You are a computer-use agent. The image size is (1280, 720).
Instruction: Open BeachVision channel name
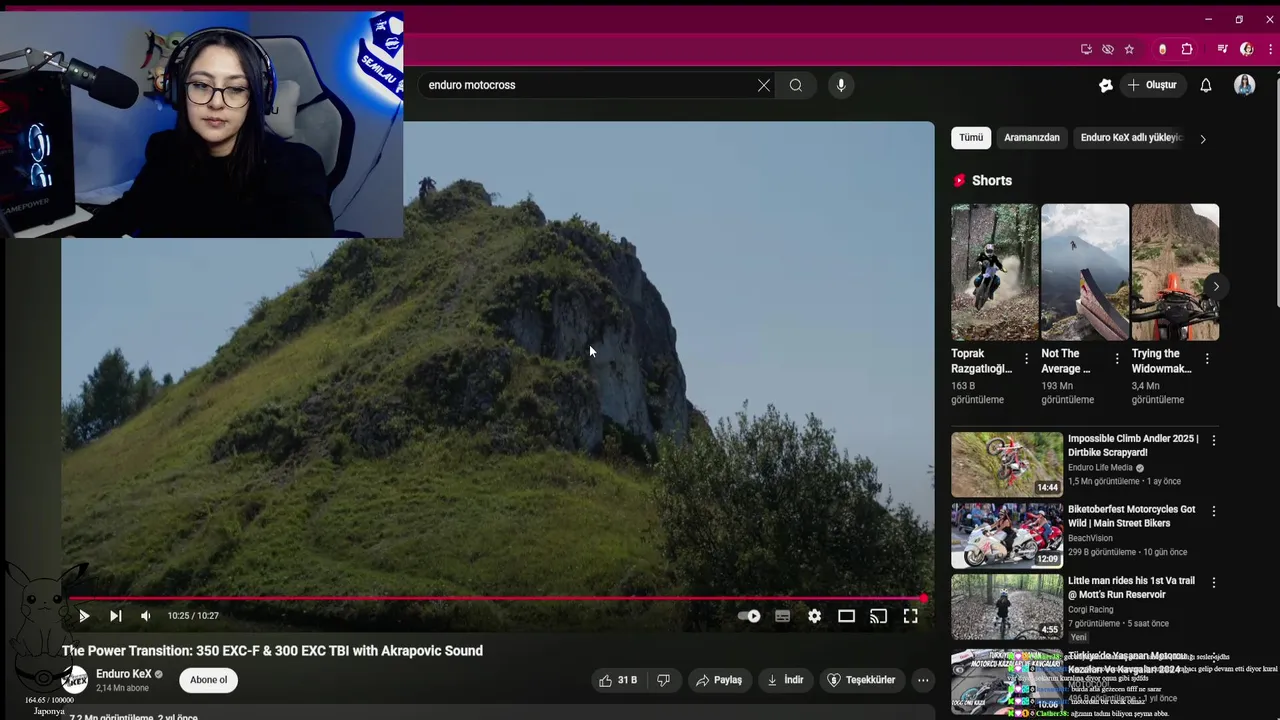coord(1090,538)
